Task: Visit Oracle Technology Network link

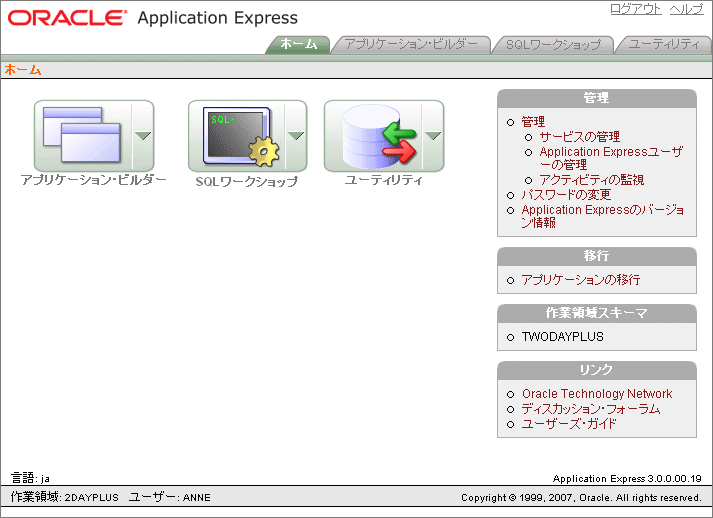Action: [x=597, y=394]
